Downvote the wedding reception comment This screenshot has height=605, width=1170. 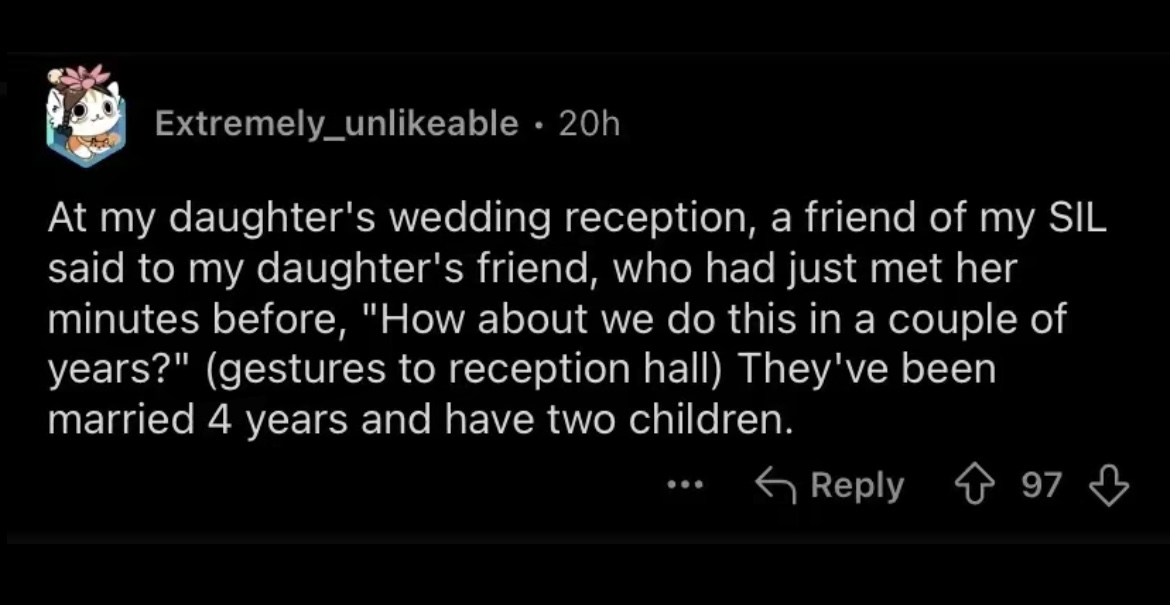click(1107, 486)
